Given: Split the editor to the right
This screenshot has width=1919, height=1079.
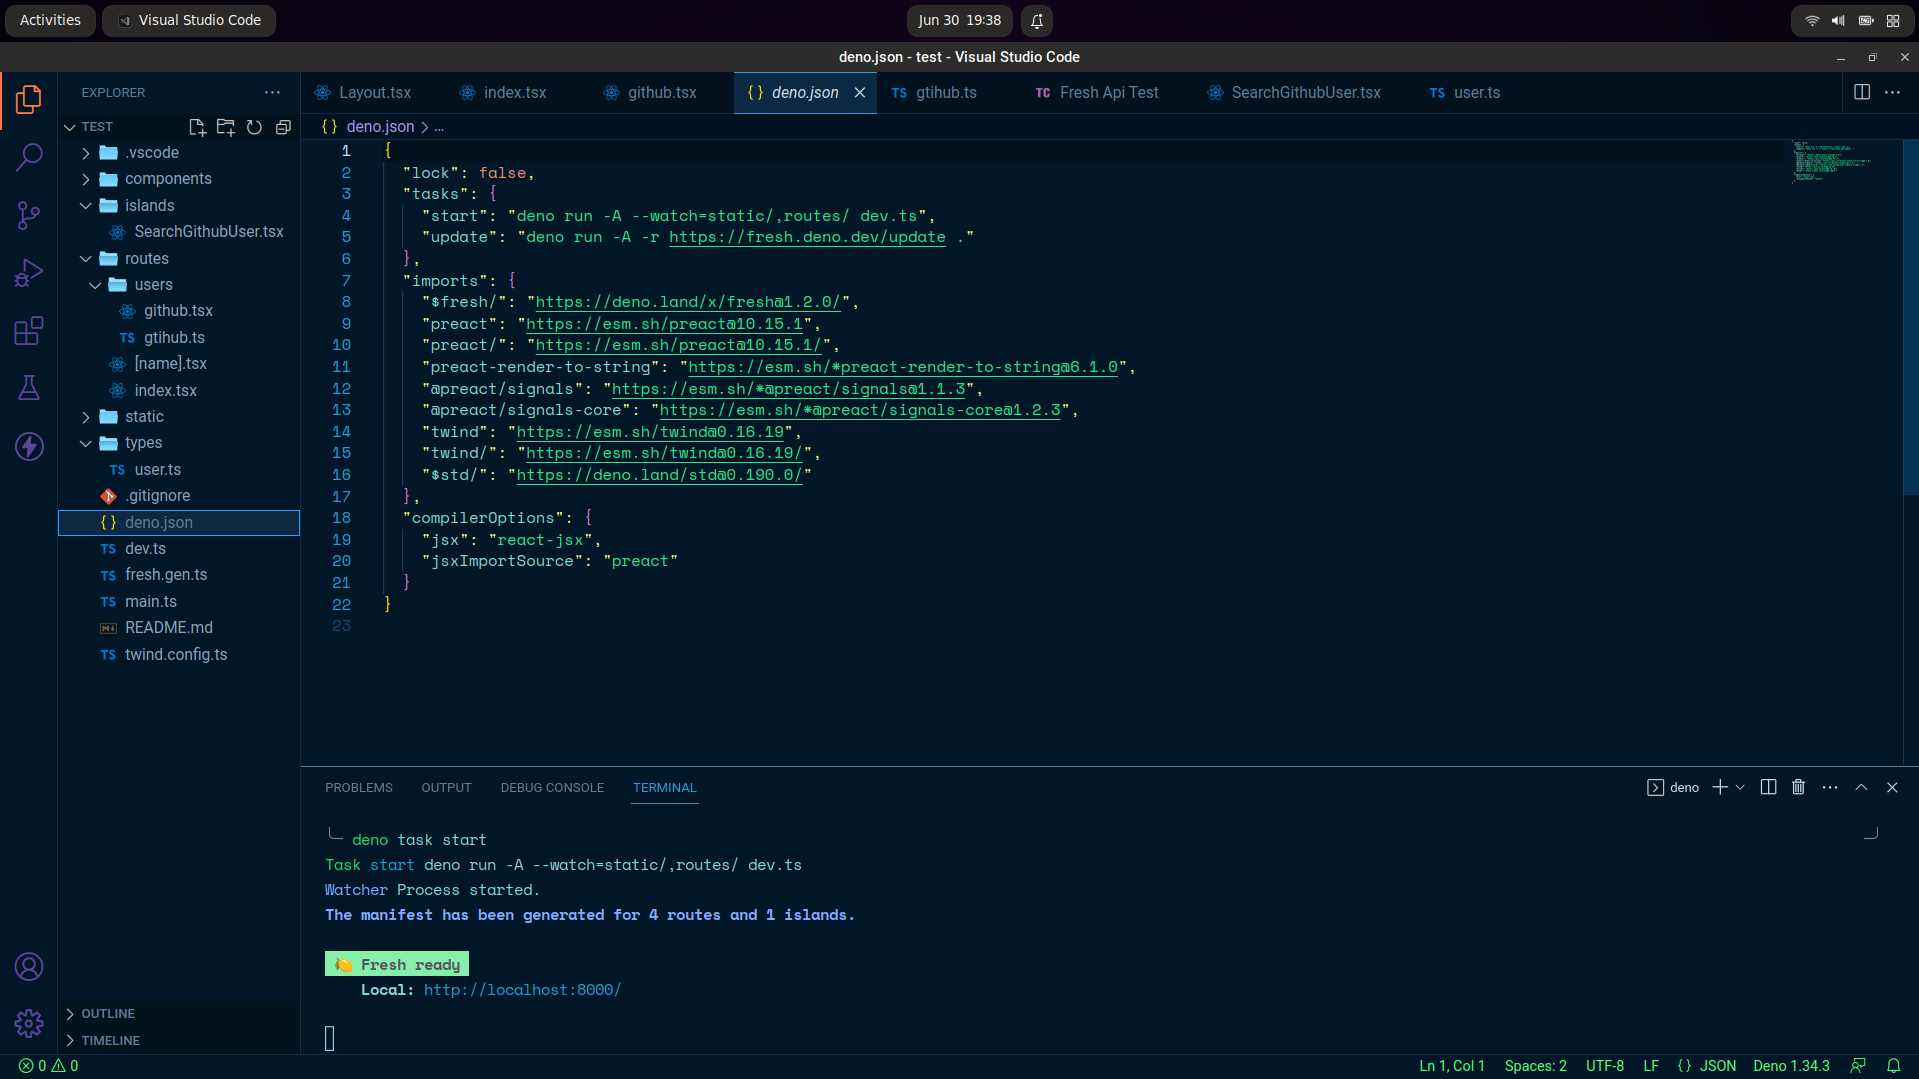Looking at the screenshot, I should (1862, 92).
